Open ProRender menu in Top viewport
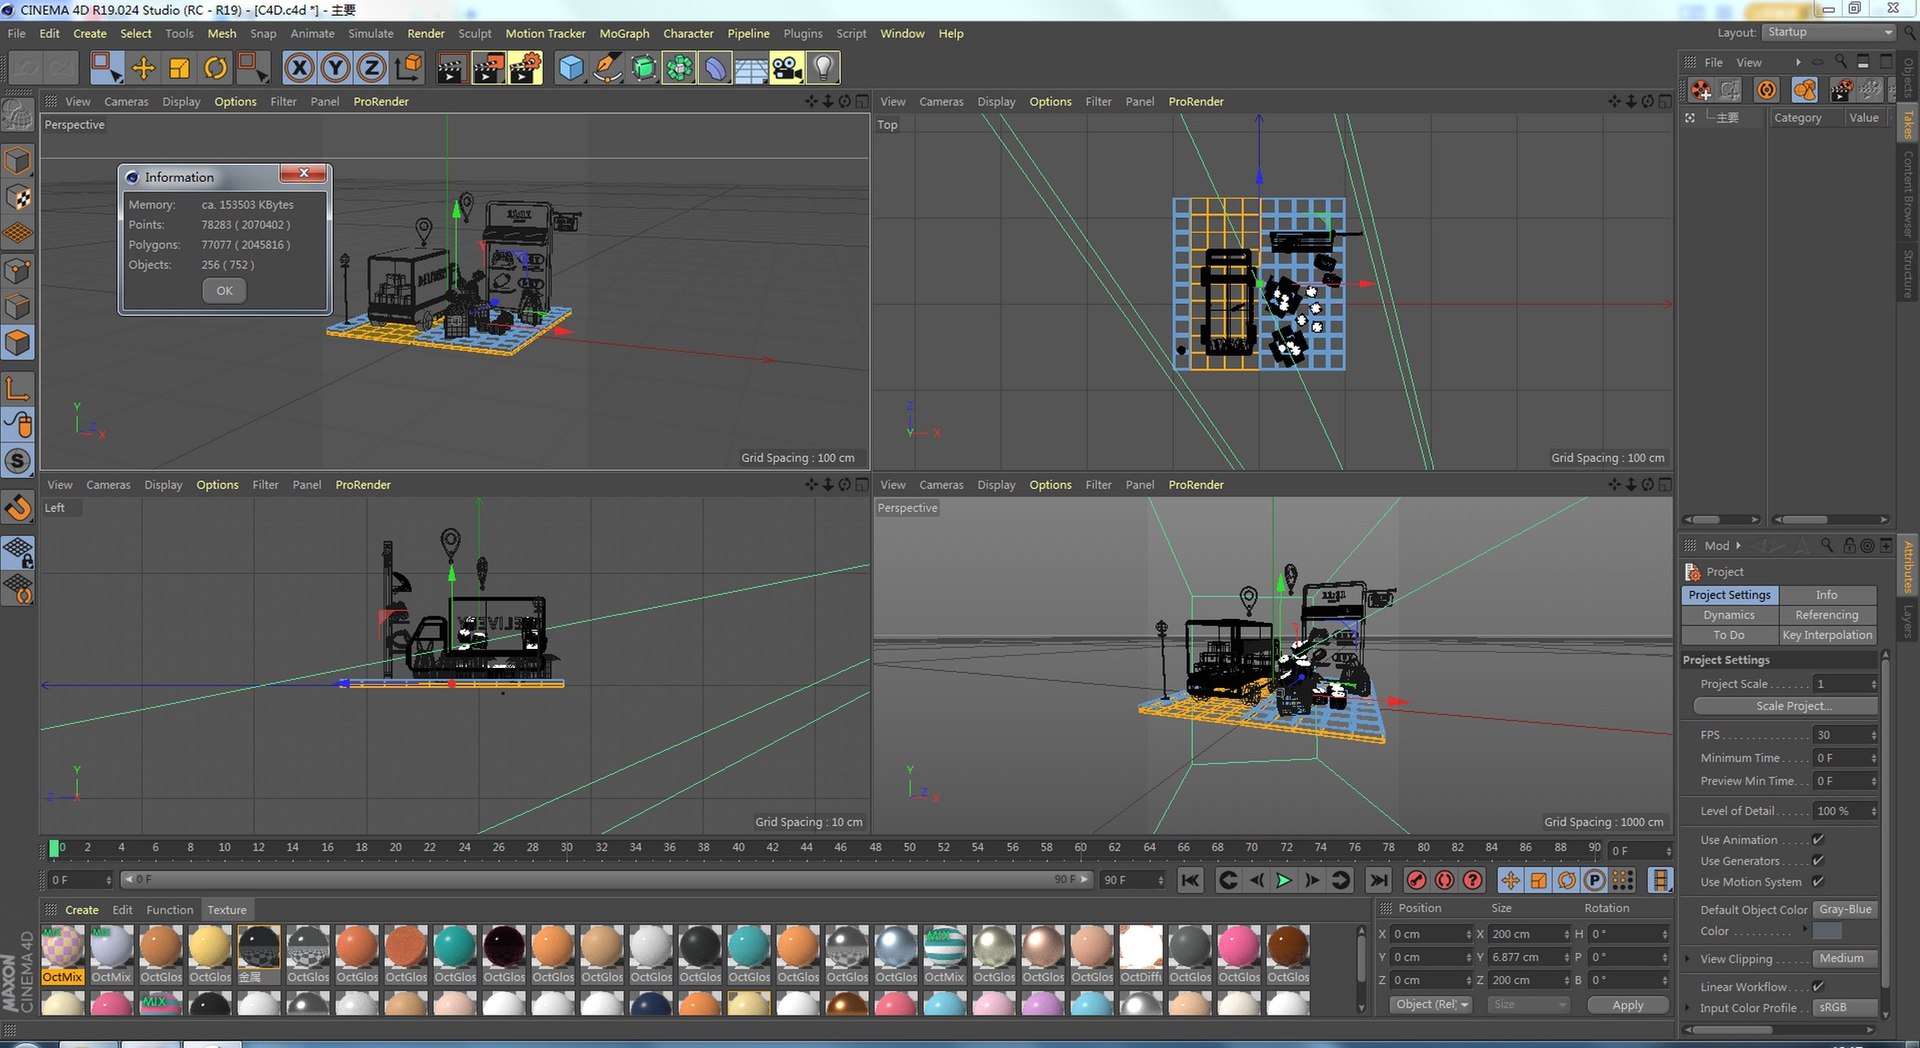1920x1048 pixels. 1196,101
